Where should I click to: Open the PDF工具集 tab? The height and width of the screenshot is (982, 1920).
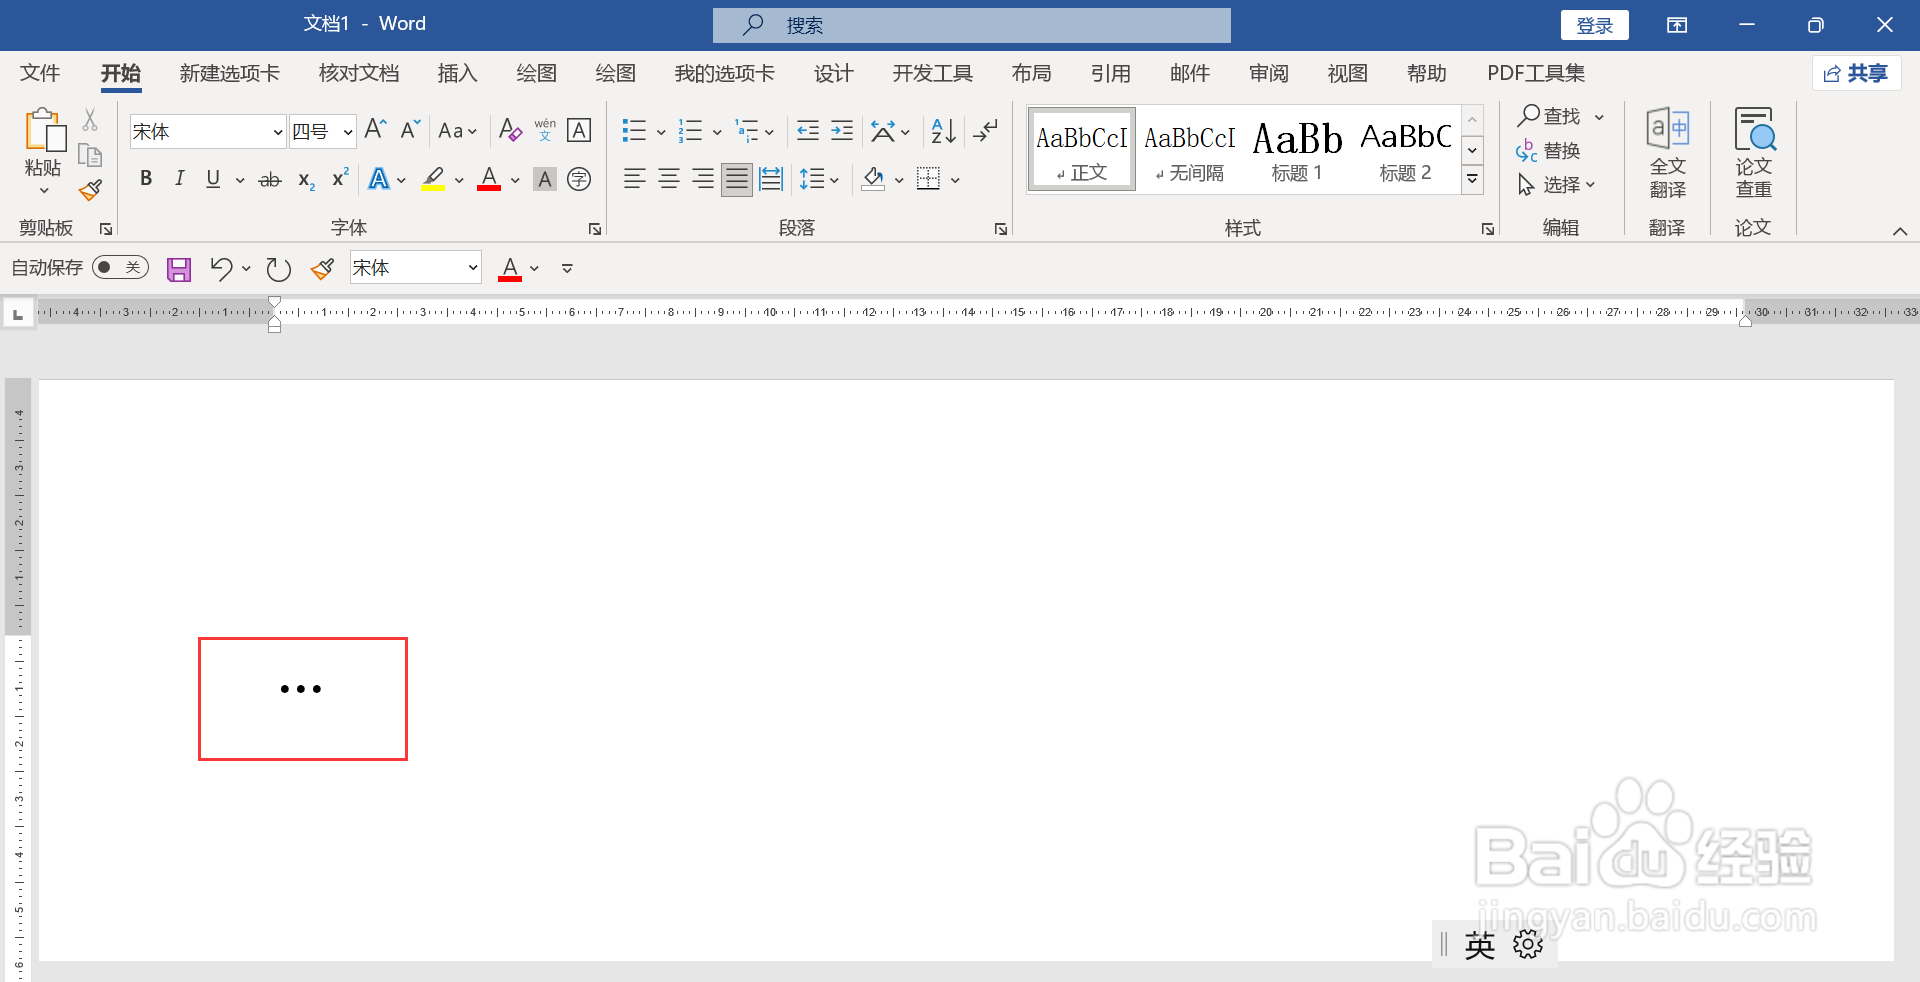tap(1536, 73)
